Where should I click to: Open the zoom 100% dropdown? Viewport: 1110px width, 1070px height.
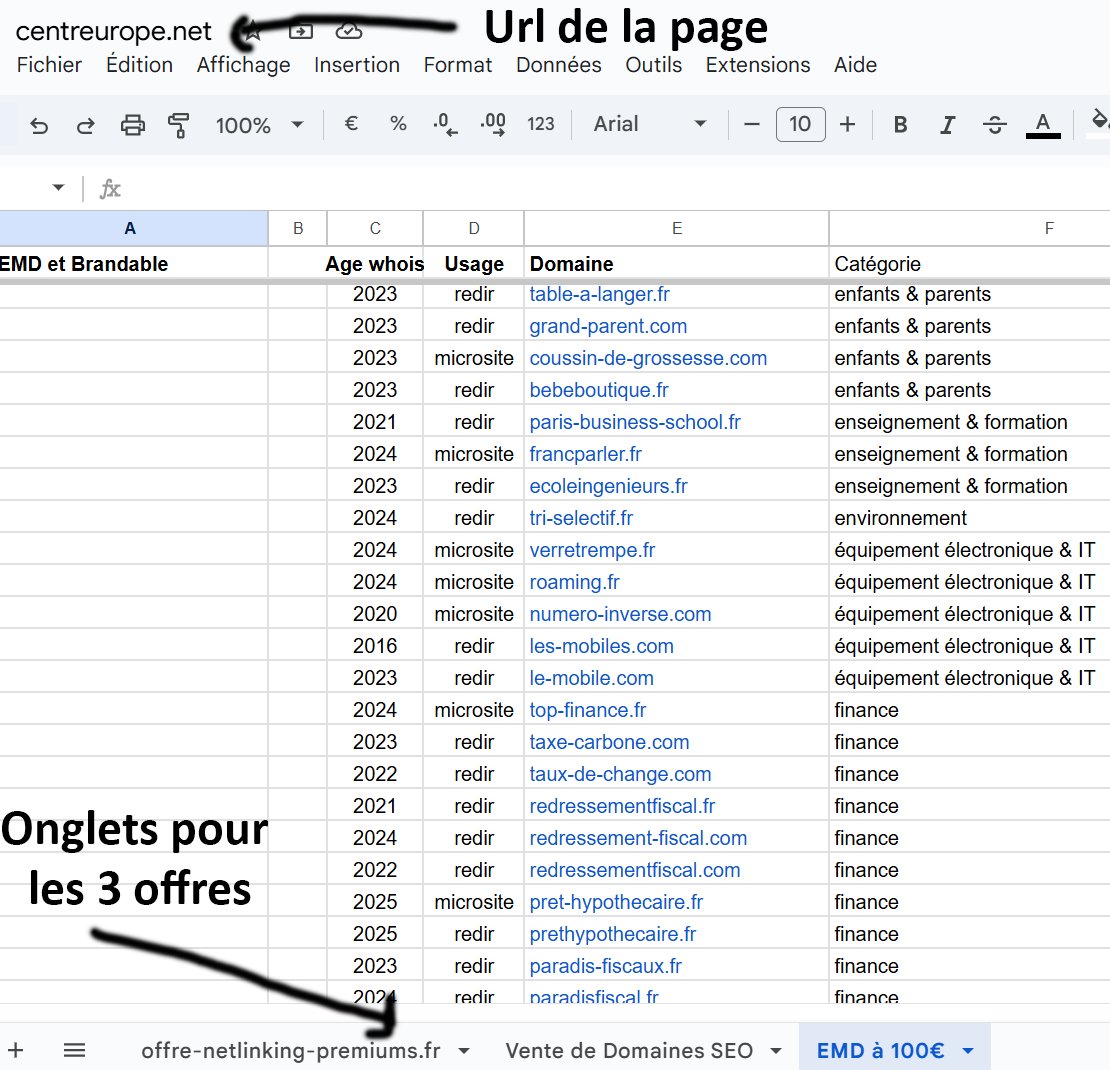[x=259, y=125]
